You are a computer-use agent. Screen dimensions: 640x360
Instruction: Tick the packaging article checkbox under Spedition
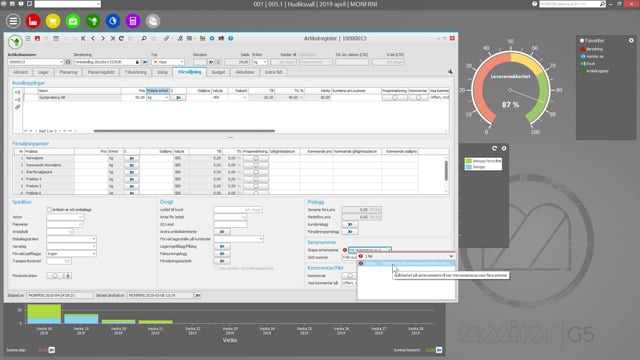tap(49, 209)
